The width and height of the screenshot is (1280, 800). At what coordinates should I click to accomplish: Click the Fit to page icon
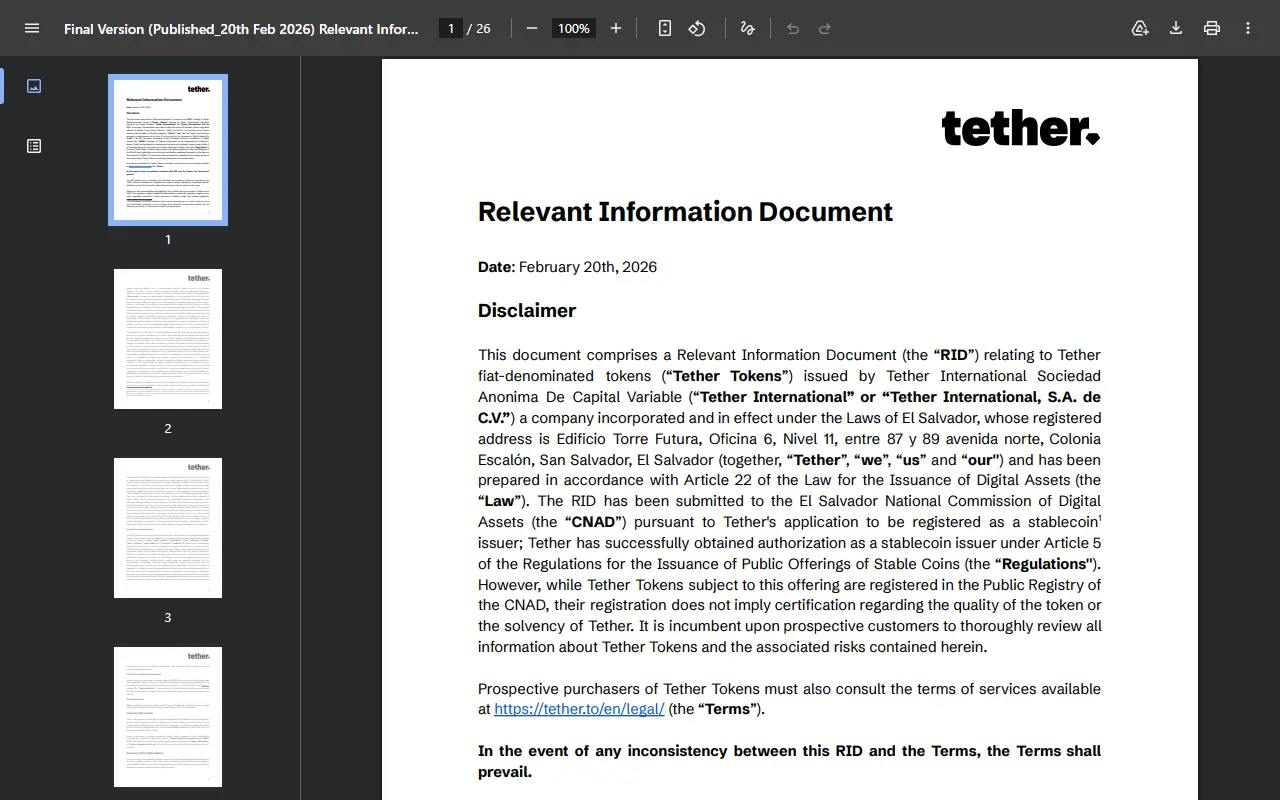tap(665, 28)
